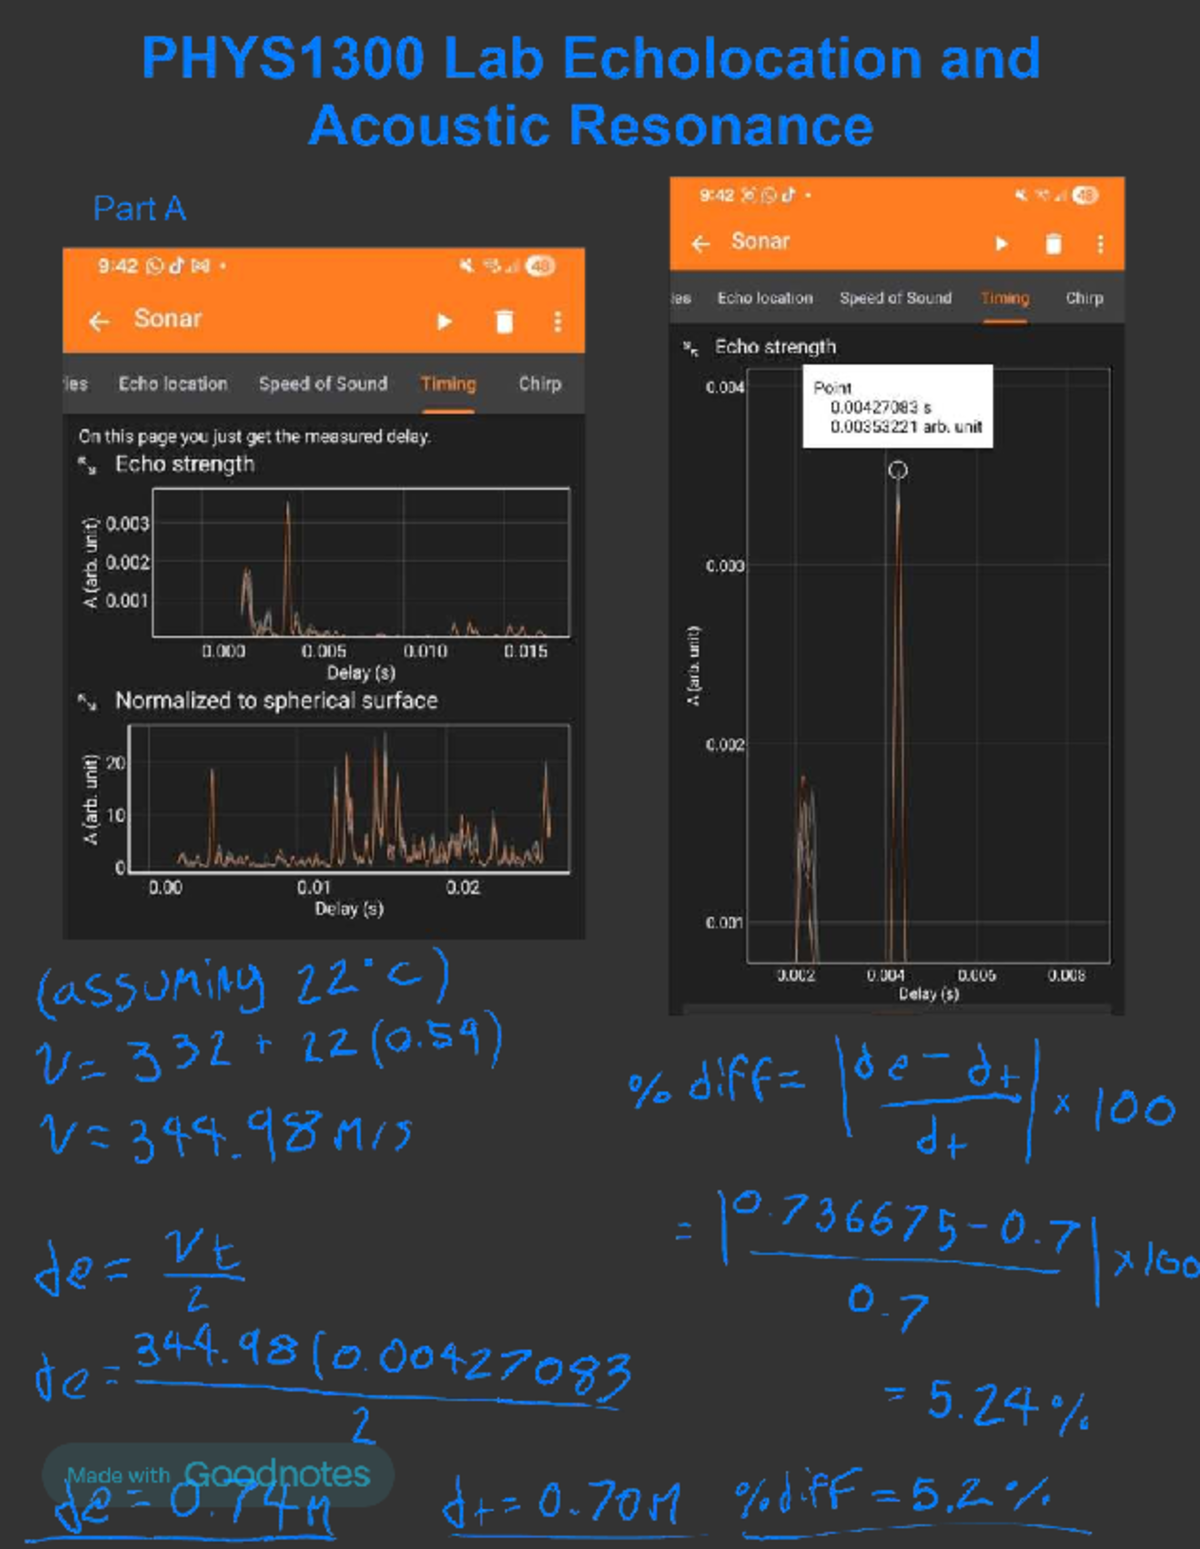Open the three-dot menu in the left Sonar header

pos(557,321)
